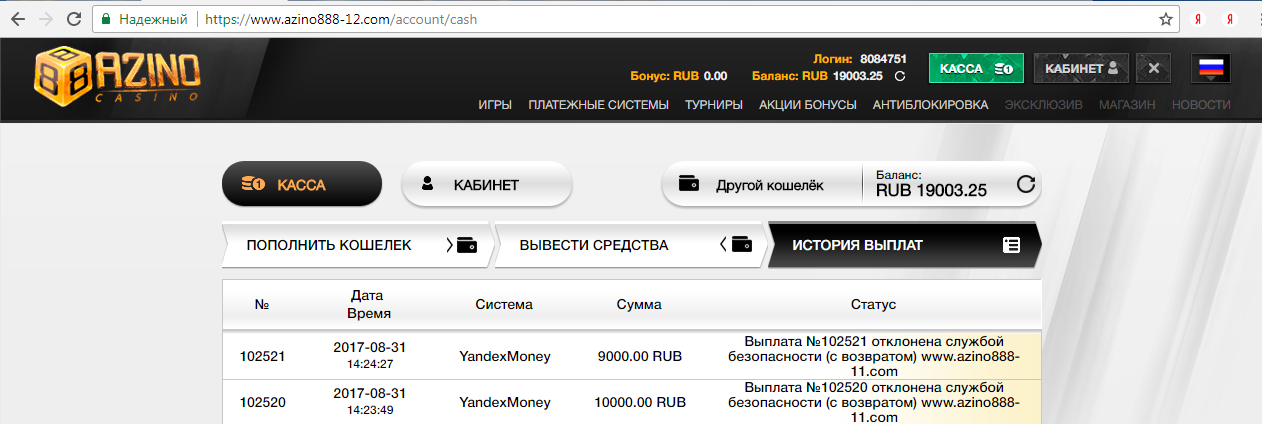Select the 9000.00 RUB amount cell
This screenshot has height=424, width=1262.
(x=639, y=355)
